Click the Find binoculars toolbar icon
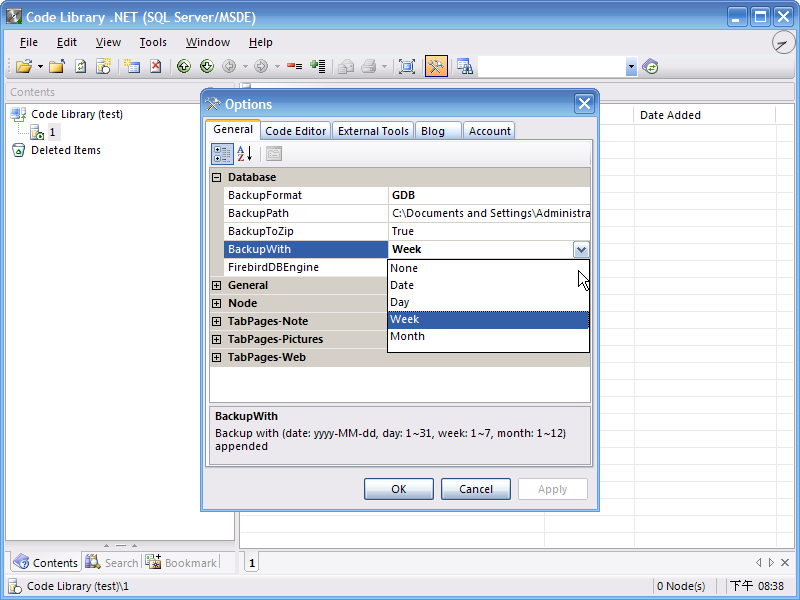 coord(465,66)
